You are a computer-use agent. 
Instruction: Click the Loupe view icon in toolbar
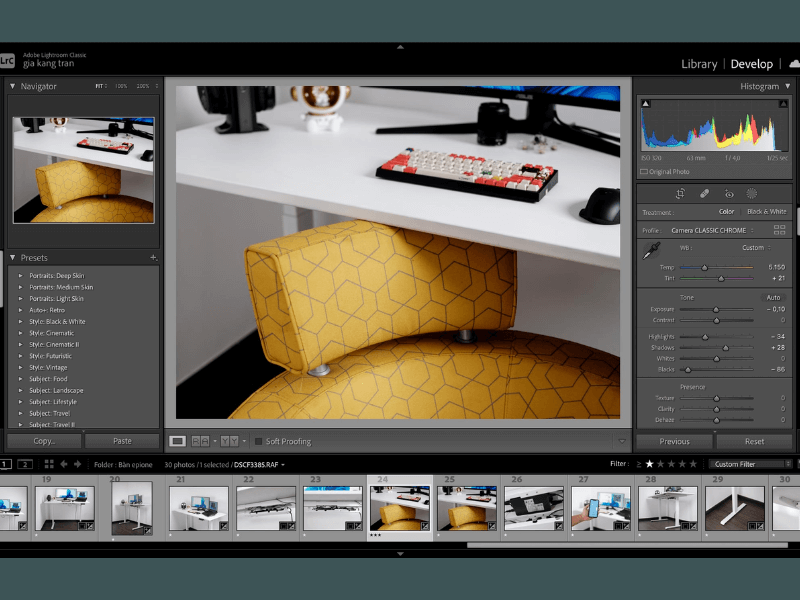coord(177,441)
